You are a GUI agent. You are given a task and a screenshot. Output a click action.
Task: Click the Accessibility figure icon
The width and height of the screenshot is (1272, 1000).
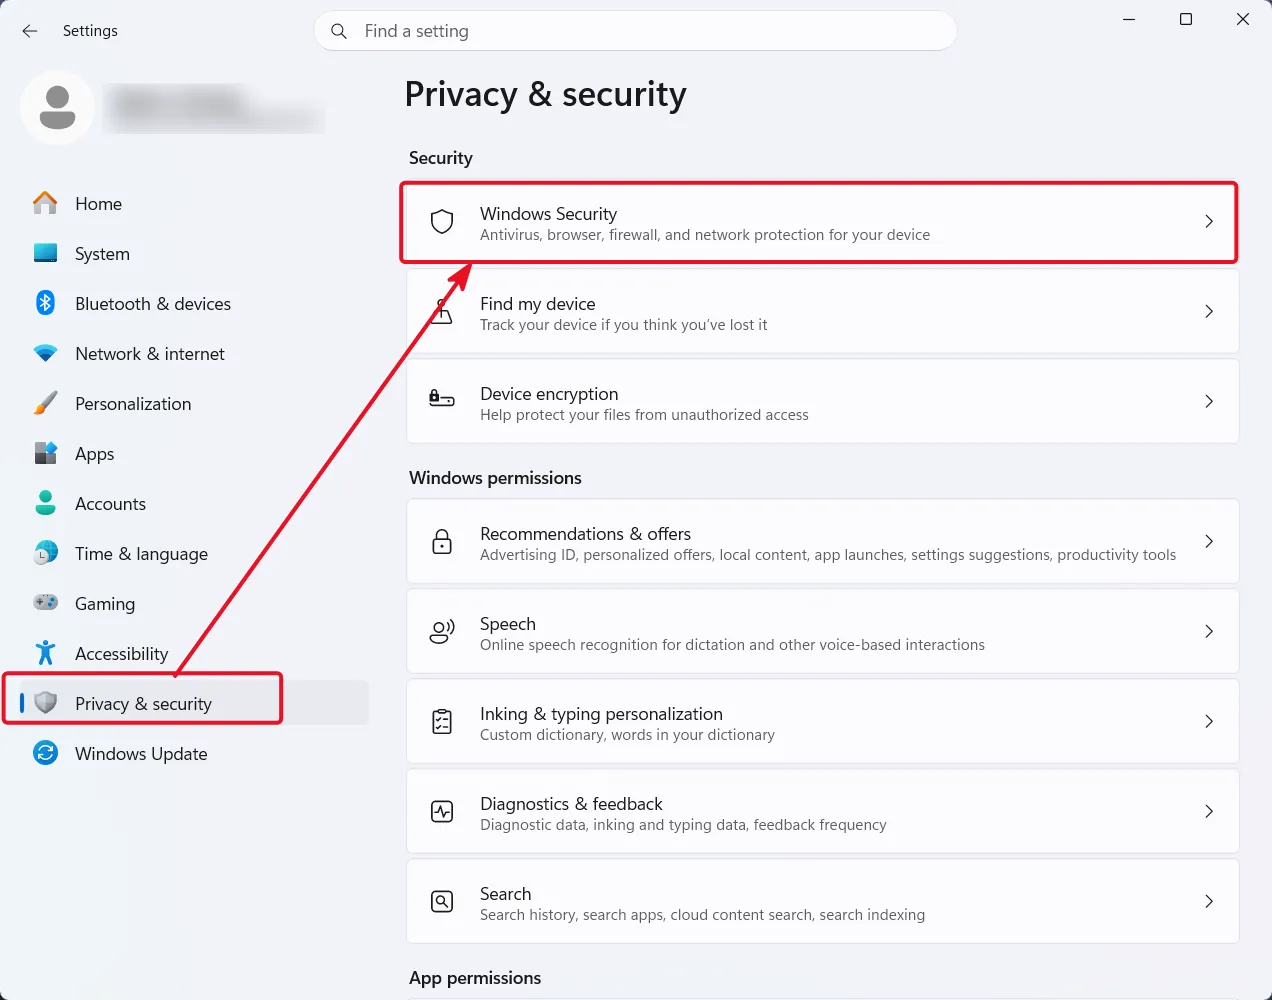click(x=45, y=653)
